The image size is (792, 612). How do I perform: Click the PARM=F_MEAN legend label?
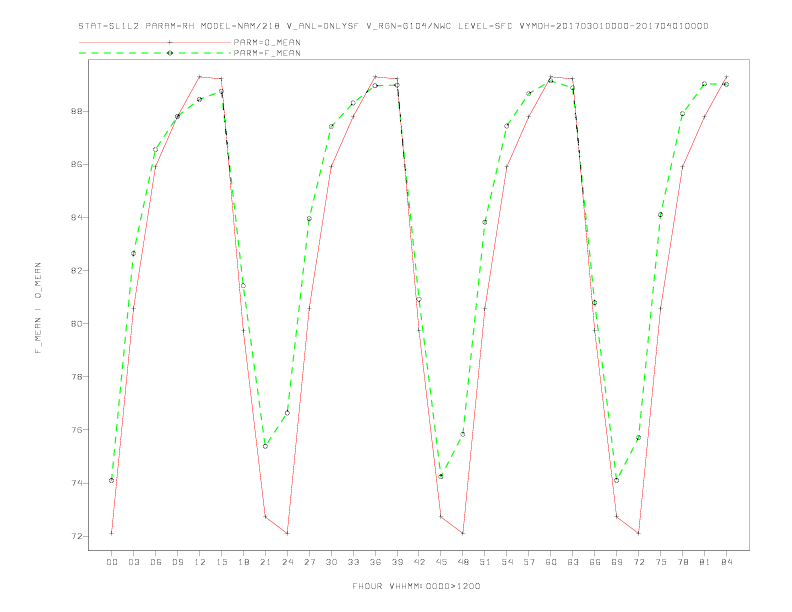[x=267, y=53]
